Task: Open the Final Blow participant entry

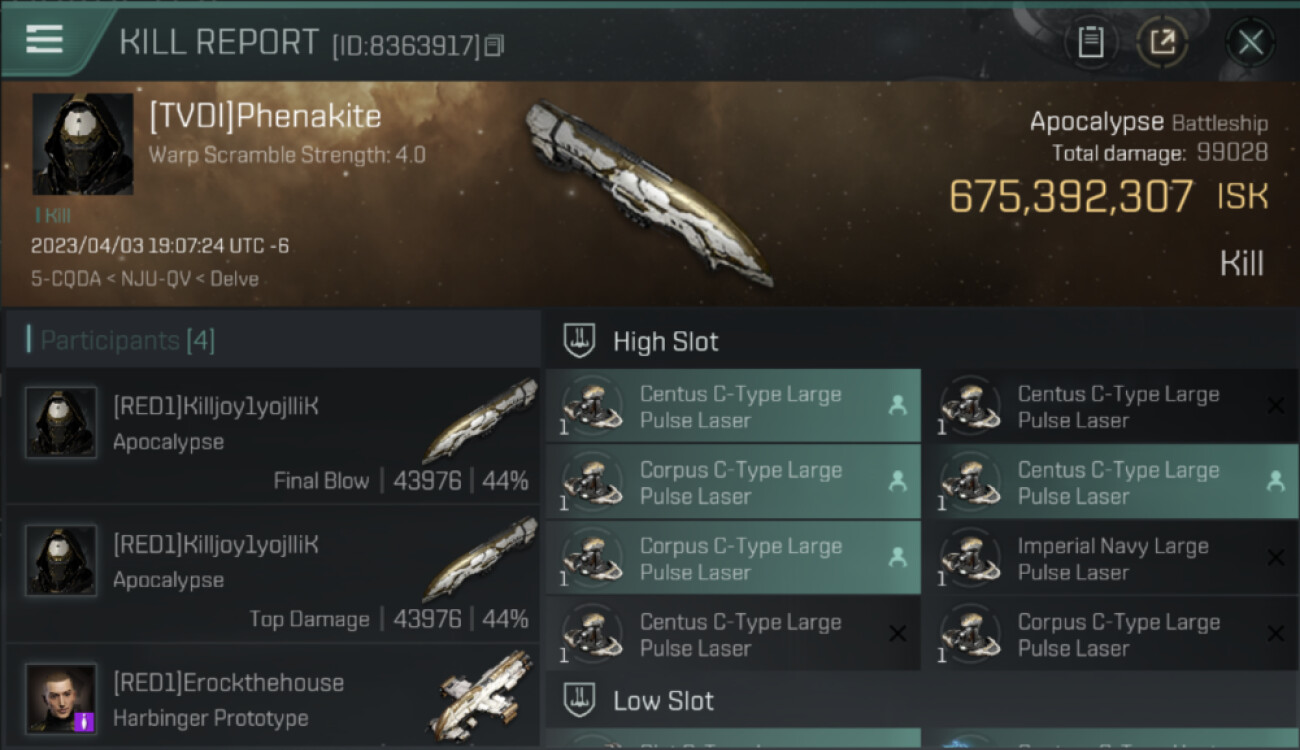Action: [272, 436]
